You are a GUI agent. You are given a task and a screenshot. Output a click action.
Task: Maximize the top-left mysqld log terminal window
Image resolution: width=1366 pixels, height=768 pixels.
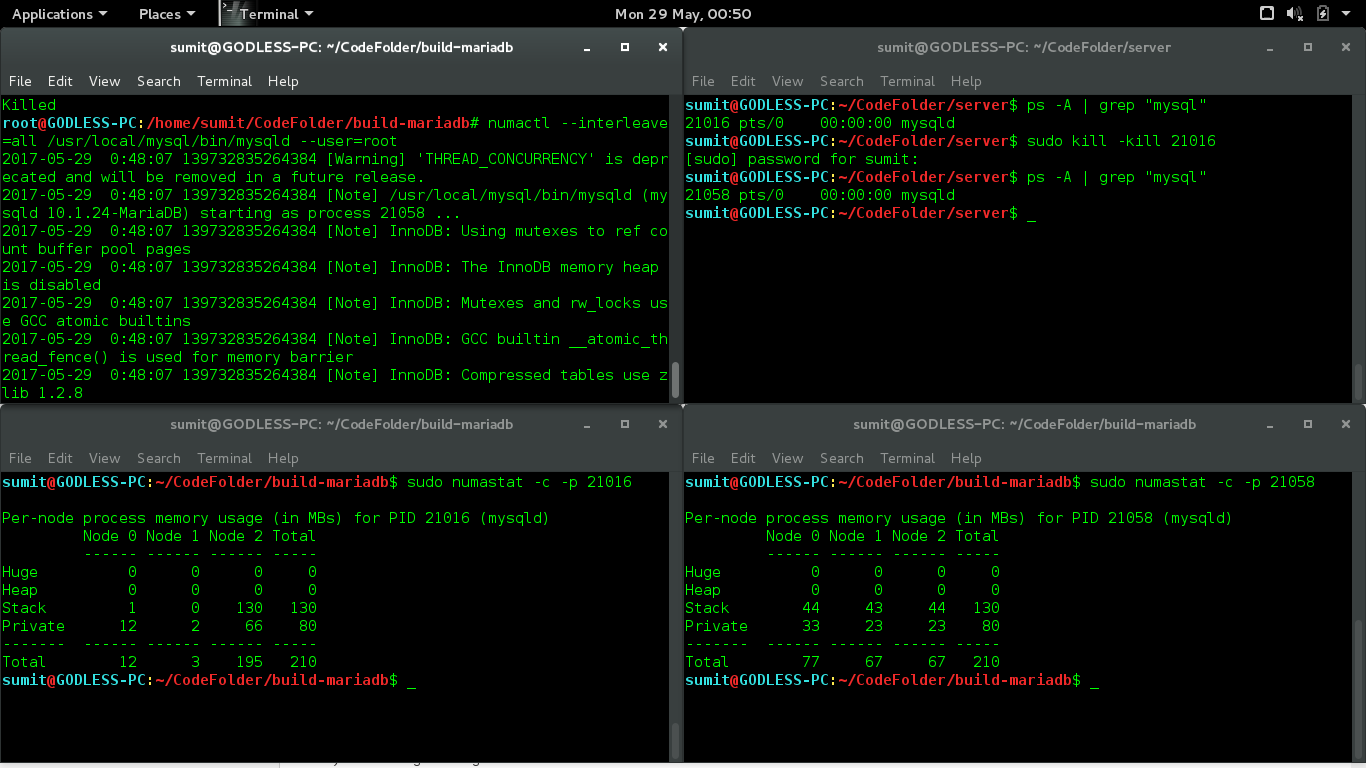pos(625,47)
